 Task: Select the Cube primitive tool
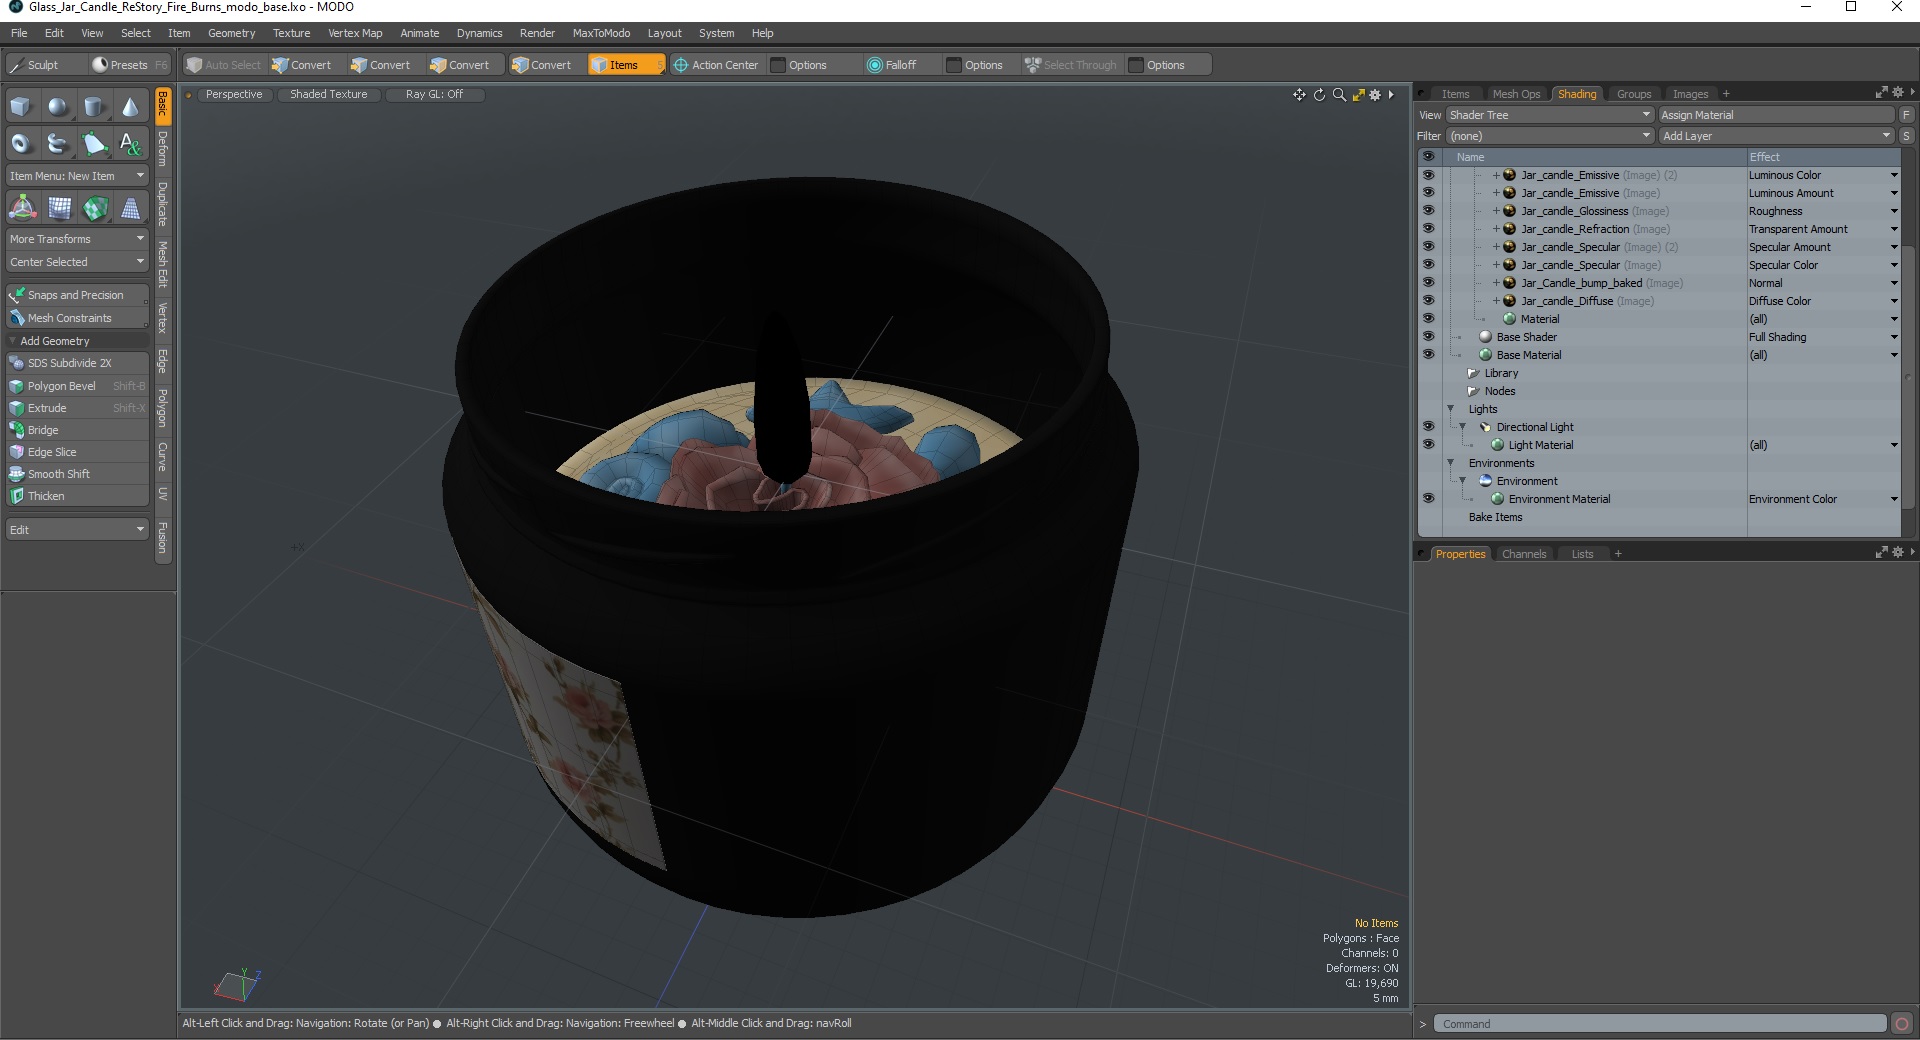point(21,107)
